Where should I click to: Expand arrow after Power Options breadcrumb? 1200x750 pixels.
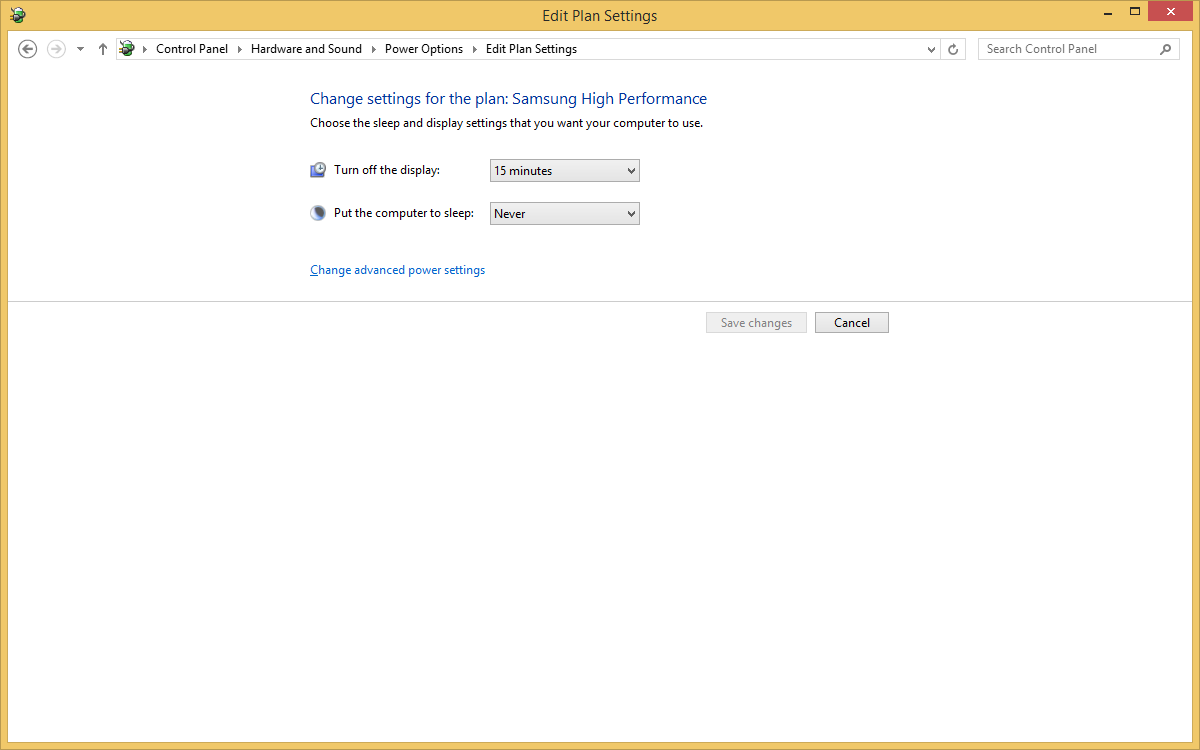[x=475, y=49]
